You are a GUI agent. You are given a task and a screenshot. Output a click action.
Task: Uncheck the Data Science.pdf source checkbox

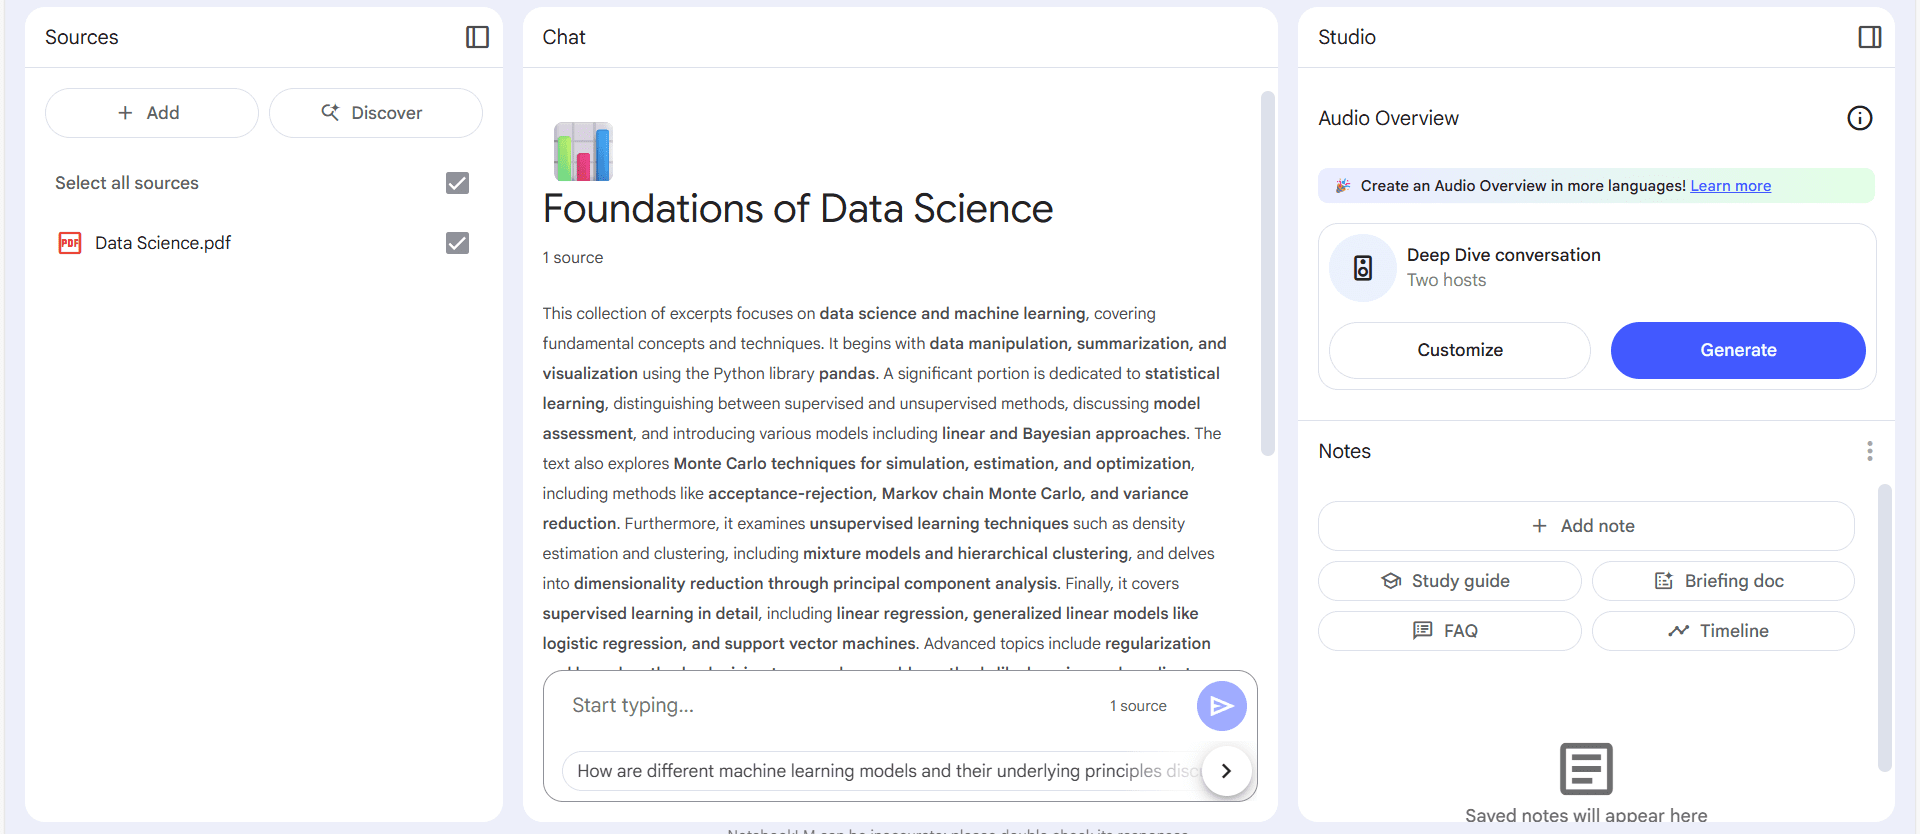(457, 243)
